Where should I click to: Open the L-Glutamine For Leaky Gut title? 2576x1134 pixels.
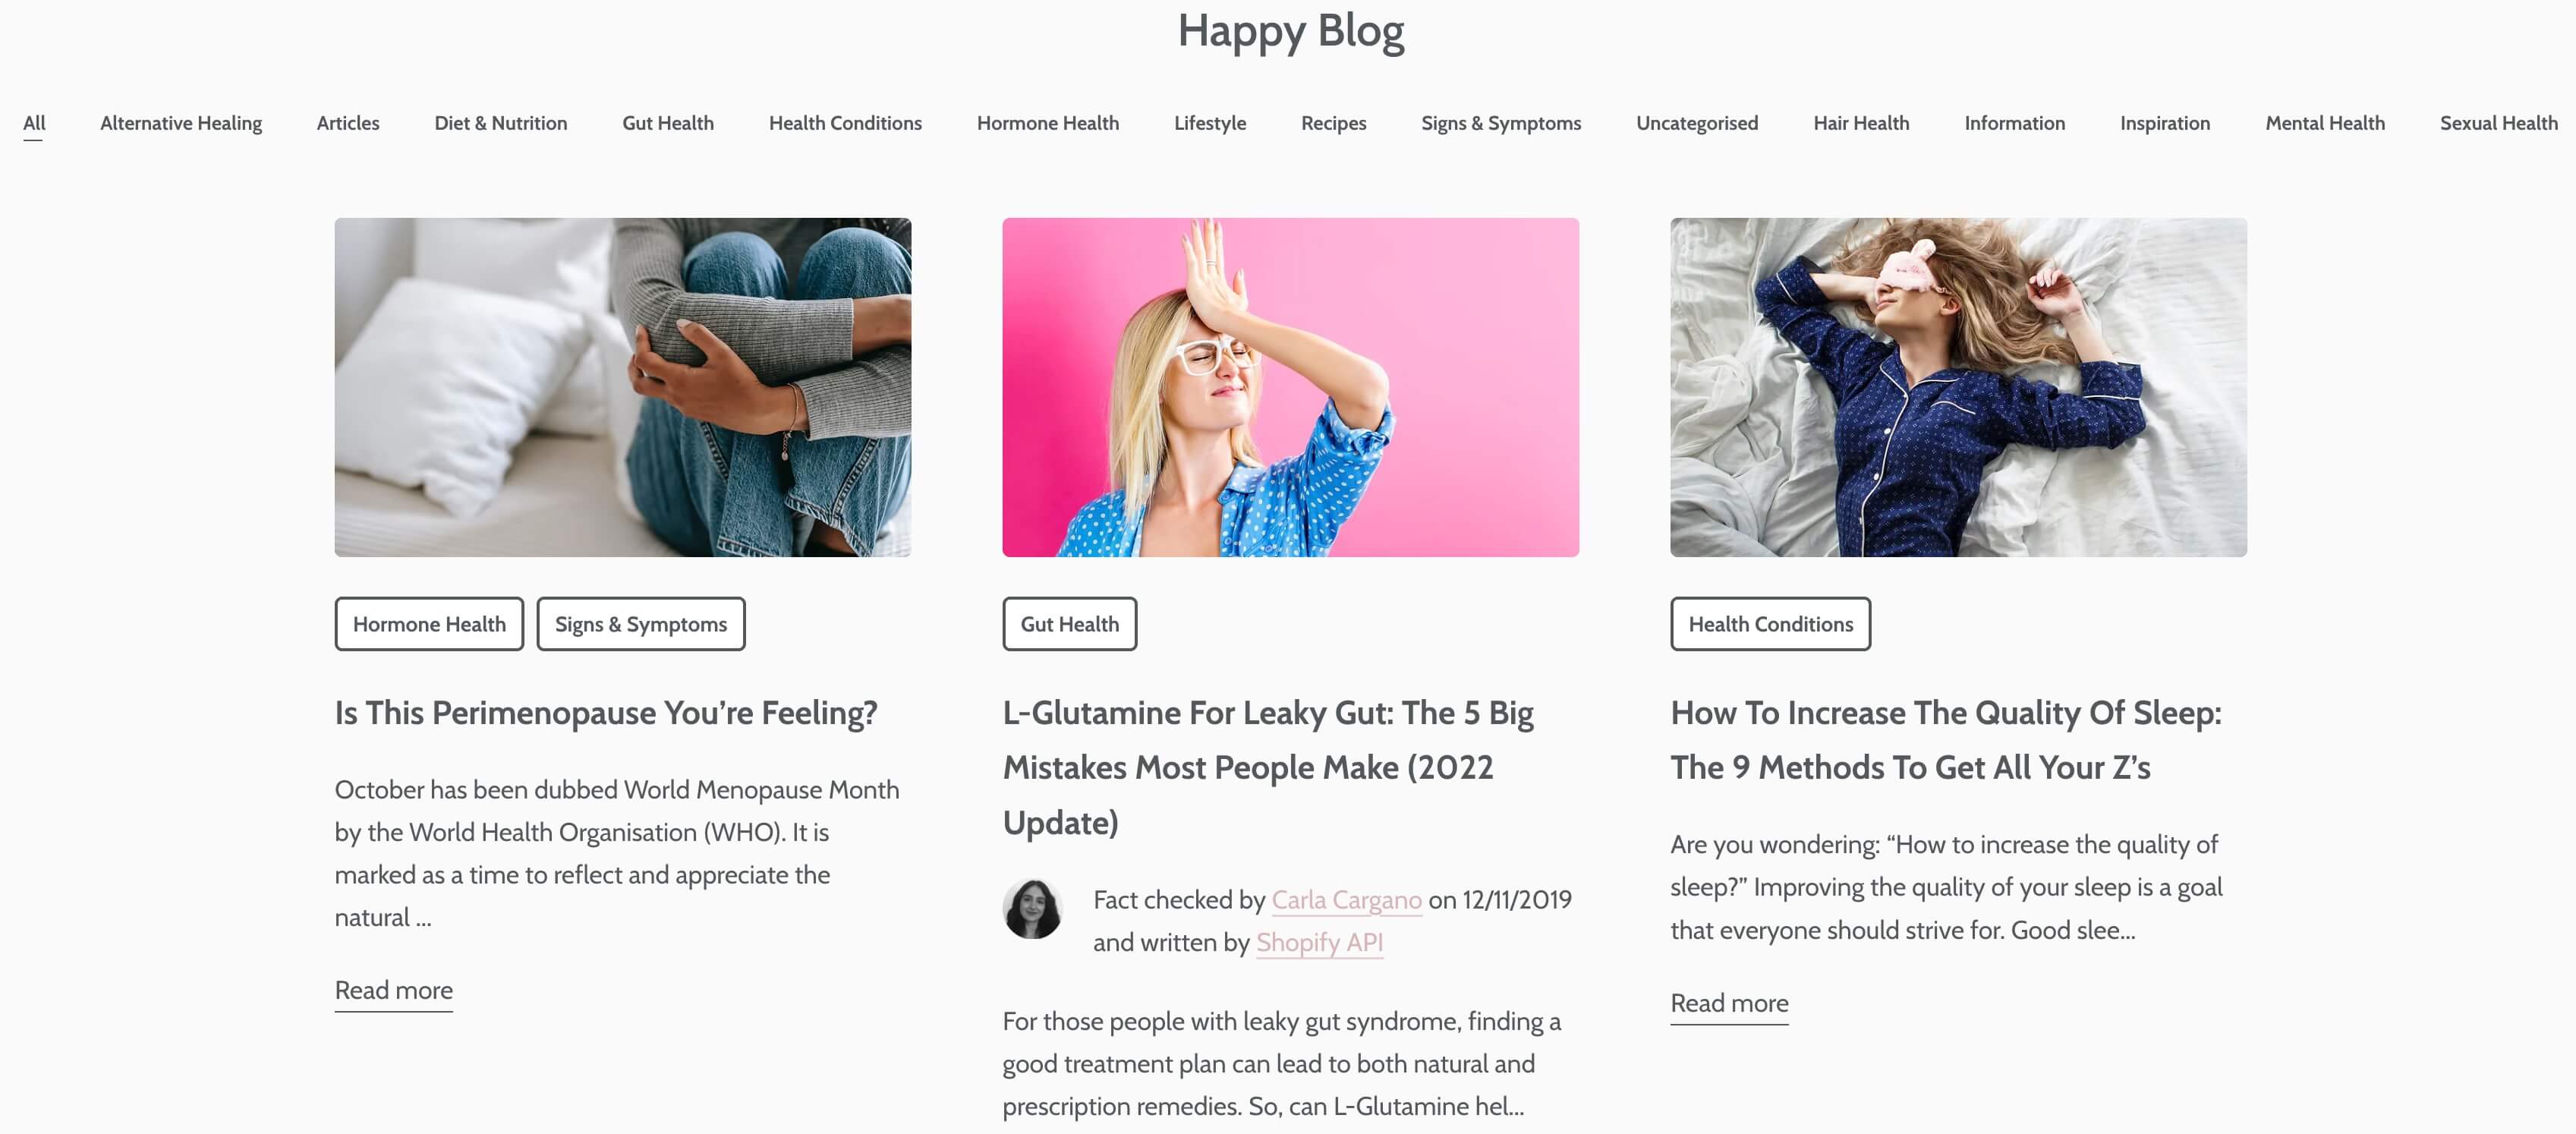(1268, 767)
